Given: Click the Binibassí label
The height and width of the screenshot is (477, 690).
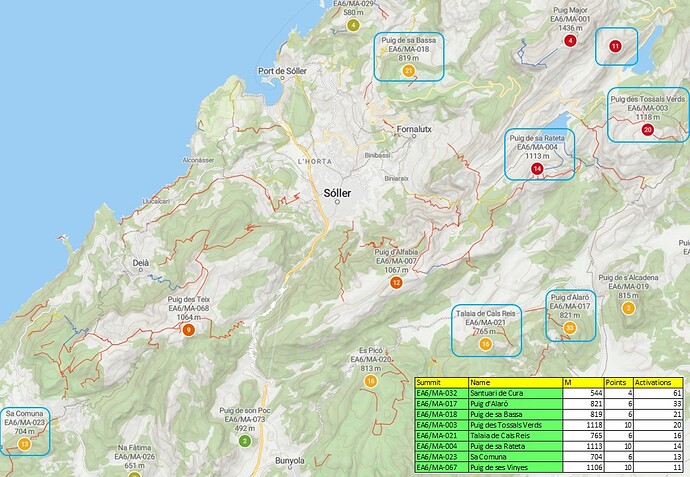Looking at the screenshot, I should tap(377, 155).
